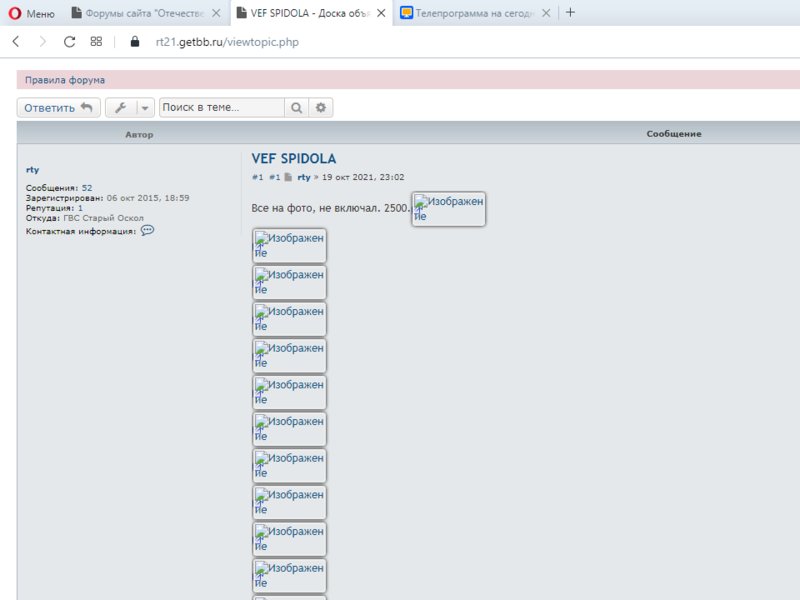800x600 pixels.
Task: Open topic tools wrench dropdown
Action: coord(130,108)
